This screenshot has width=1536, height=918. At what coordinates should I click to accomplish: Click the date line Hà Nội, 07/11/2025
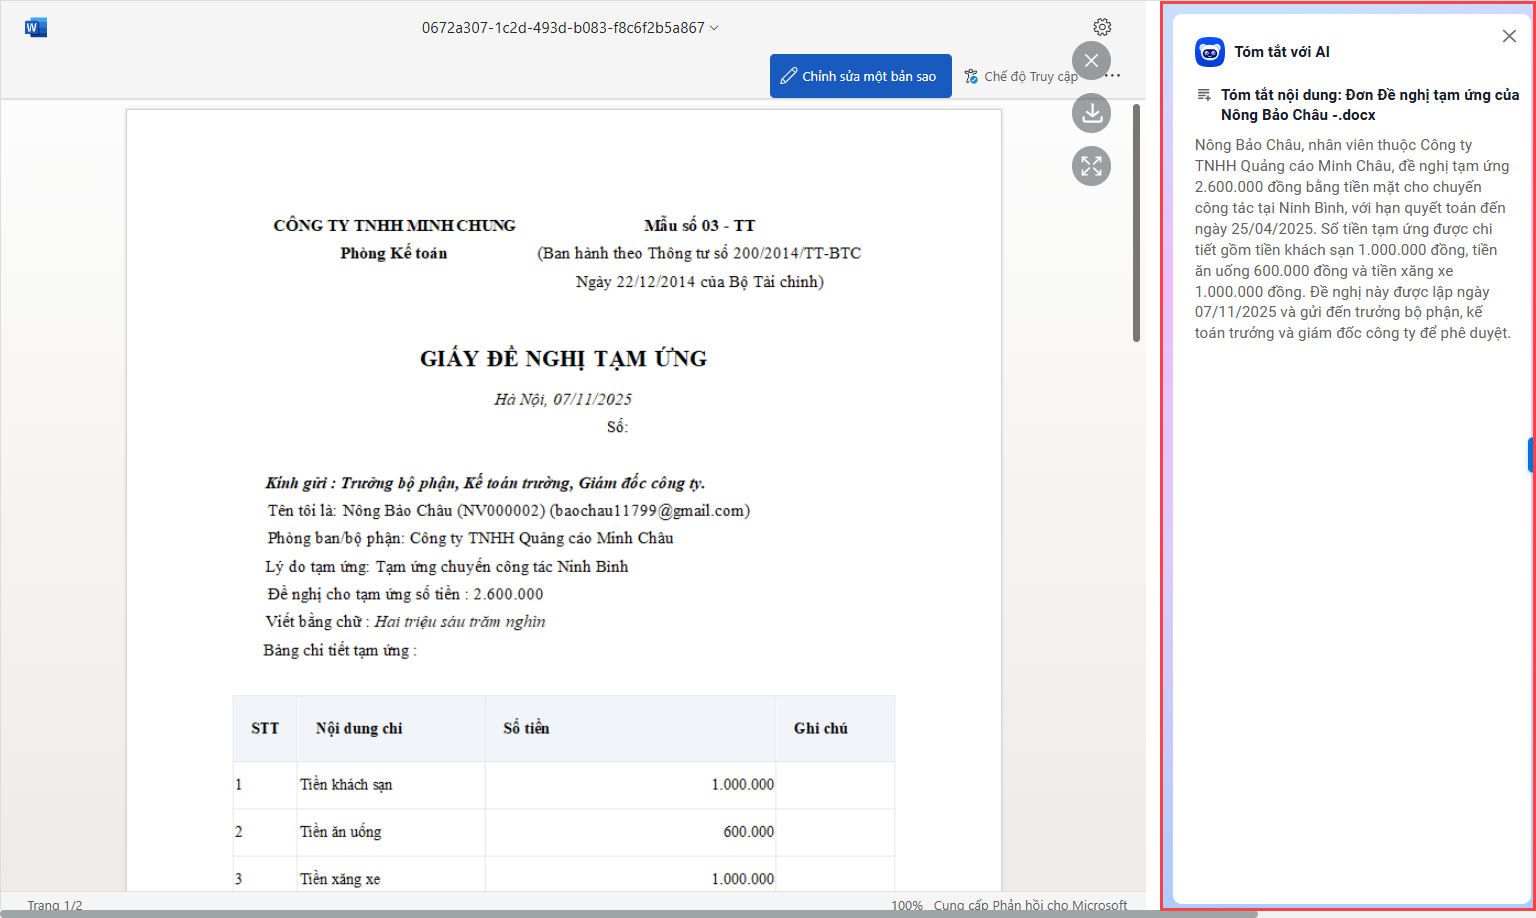coord(563,399)
